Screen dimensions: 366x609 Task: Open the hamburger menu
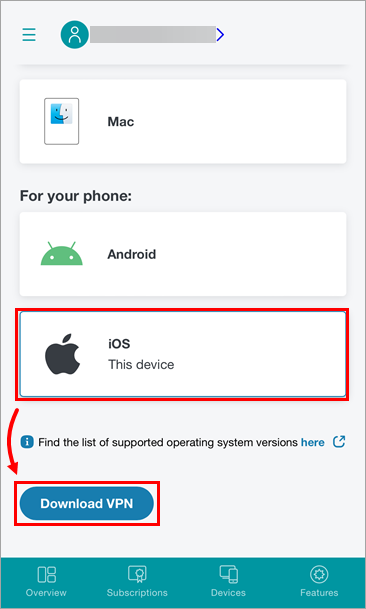(x=29, y=35)
